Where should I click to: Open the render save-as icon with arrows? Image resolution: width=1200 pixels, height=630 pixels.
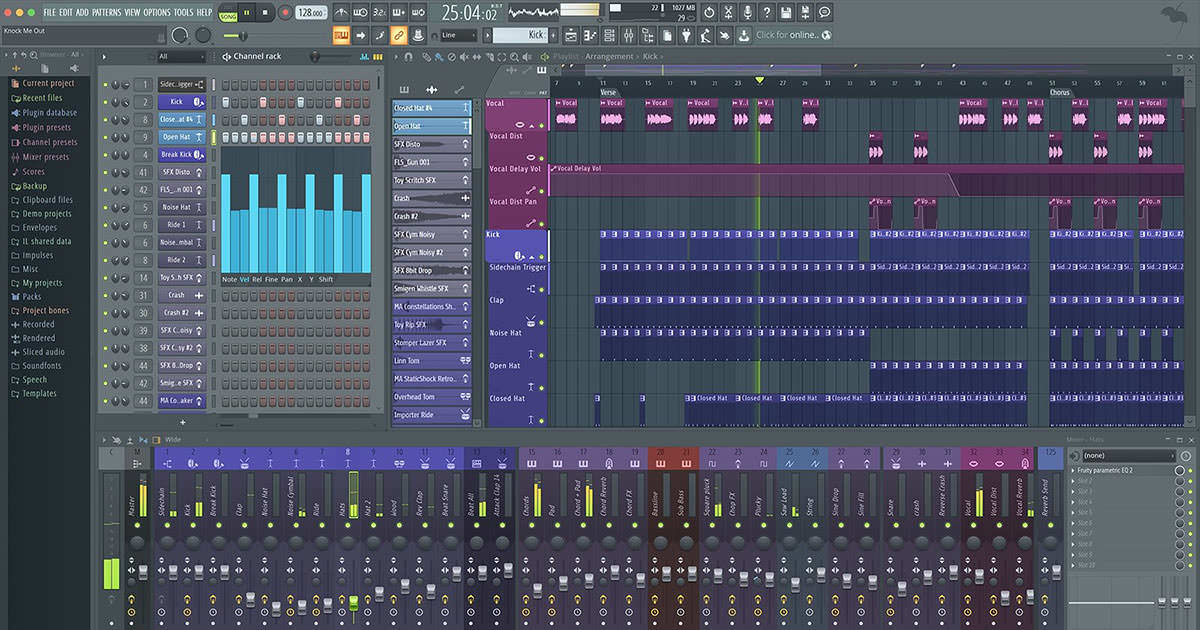tap(805, 12)
